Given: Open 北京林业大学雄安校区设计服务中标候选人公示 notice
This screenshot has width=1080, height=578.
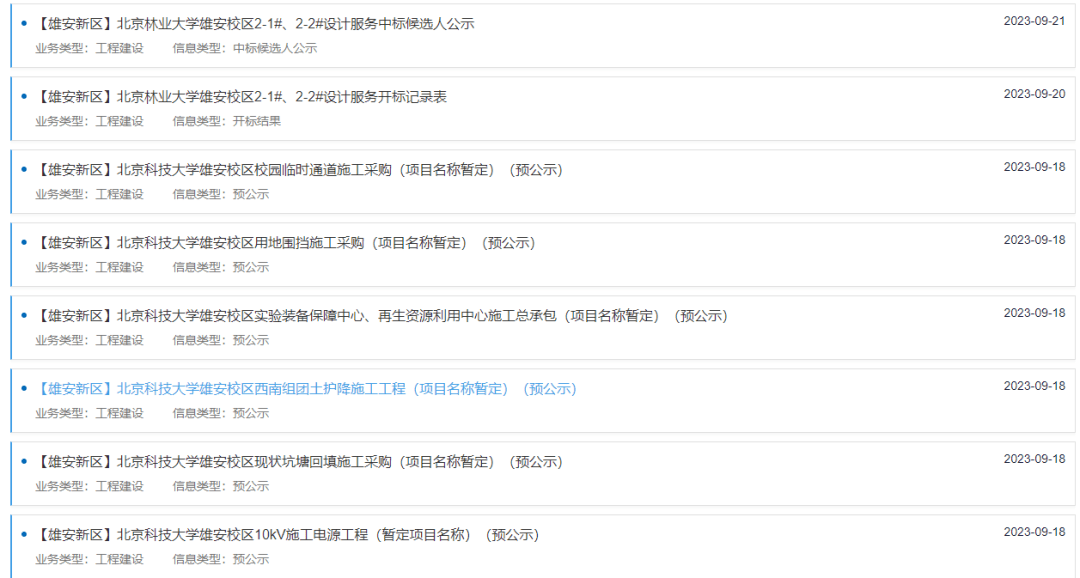Looking at the screenshot, I should (x=255, y=24).
